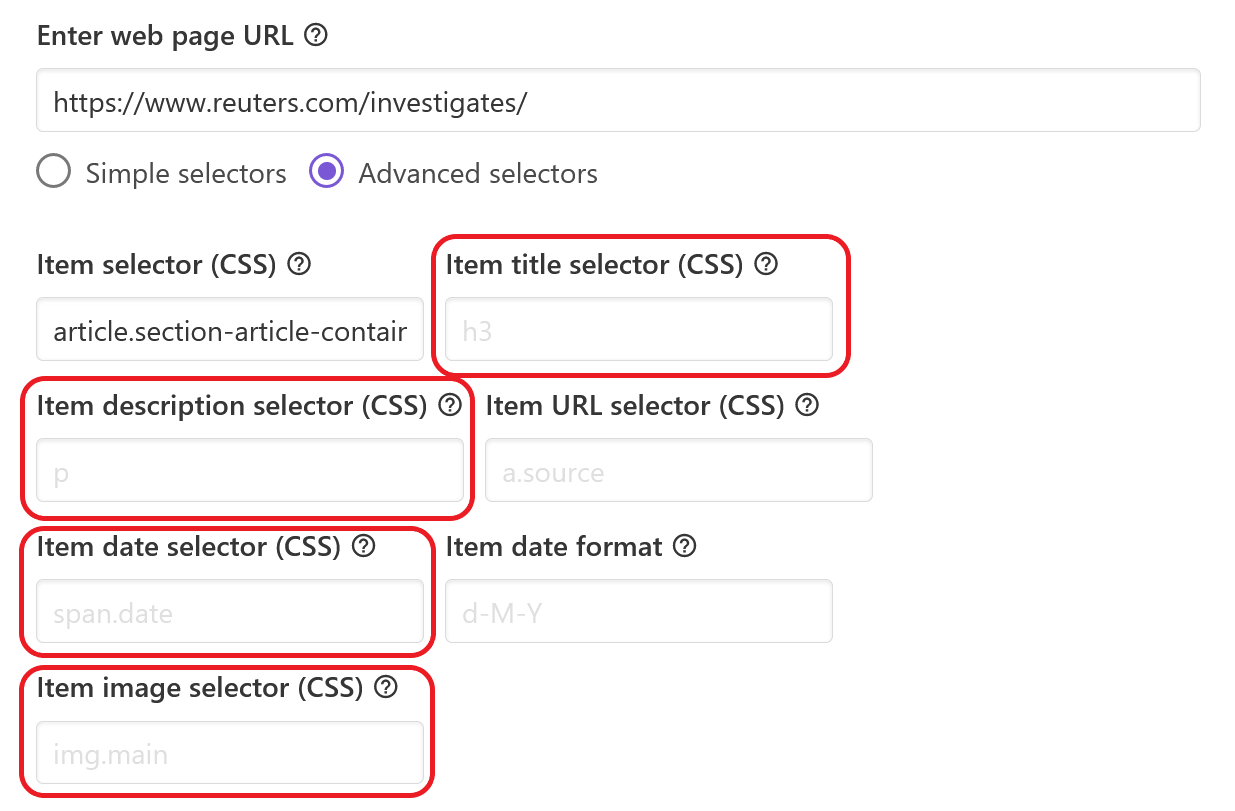This screenshot has width=1235, height=811.
Task: Click Item description selector field with p placeholder
Action: tap(250, 470)
